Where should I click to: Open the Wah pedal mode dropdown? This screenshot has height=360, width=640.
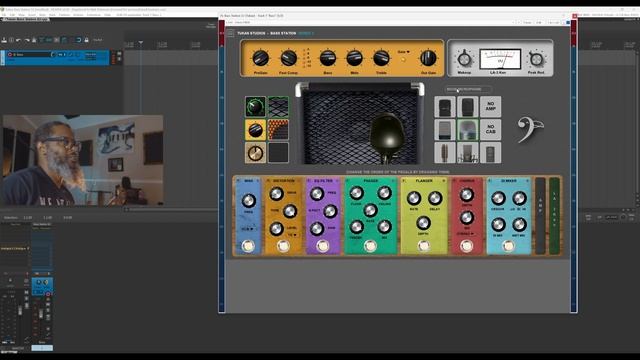248,229
